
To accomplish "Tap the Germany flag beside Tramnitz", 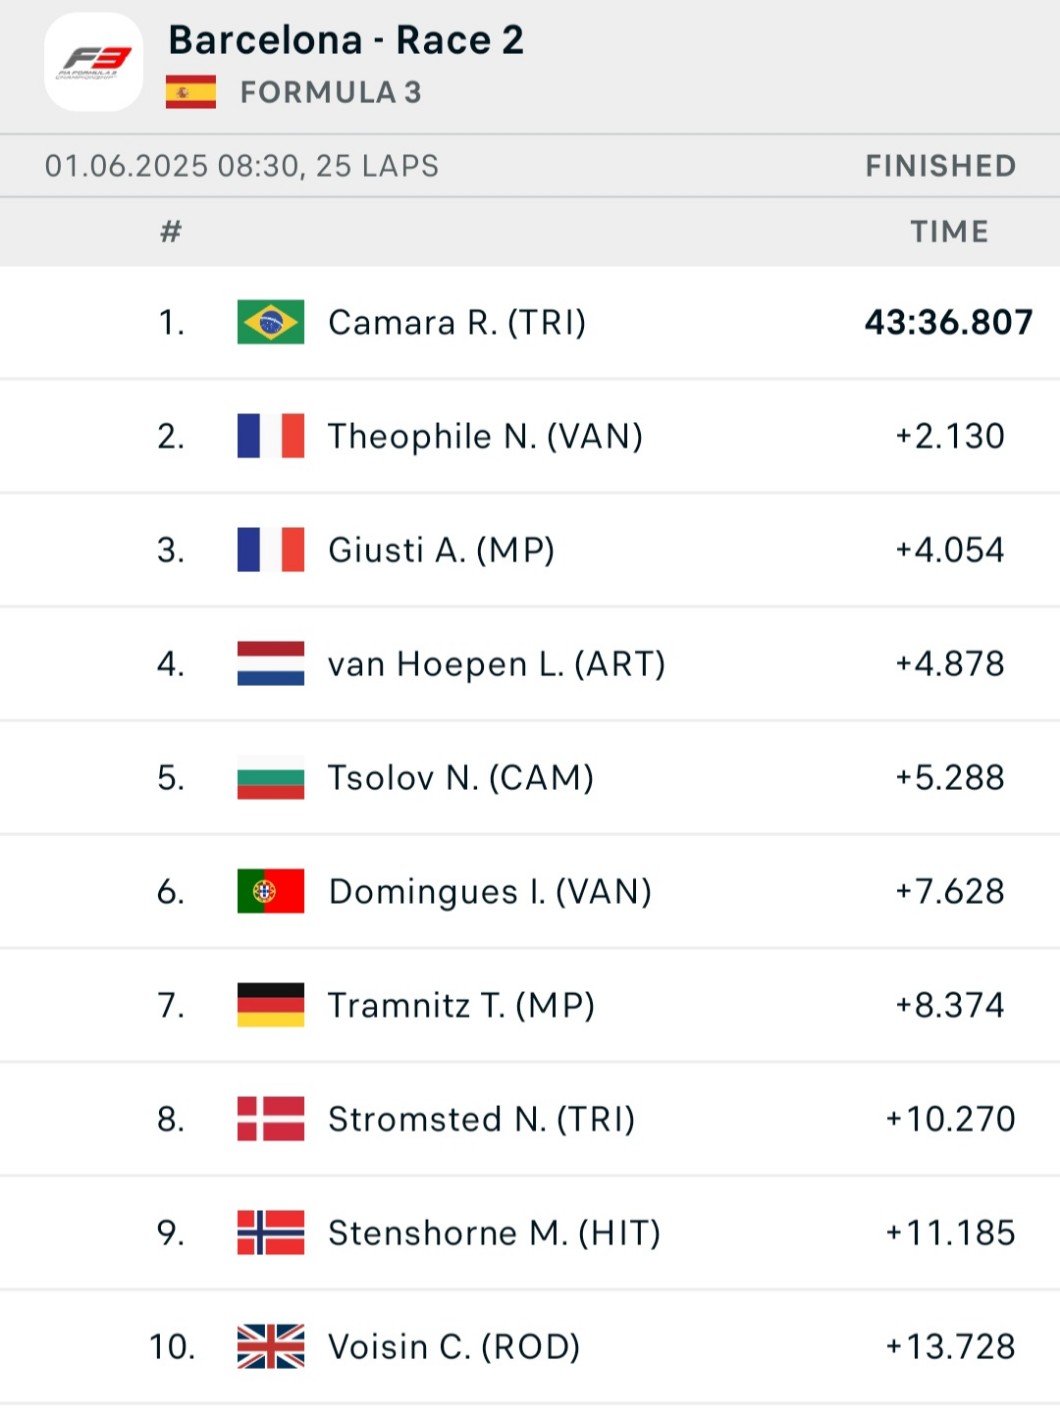I will tap(270, 1005).
